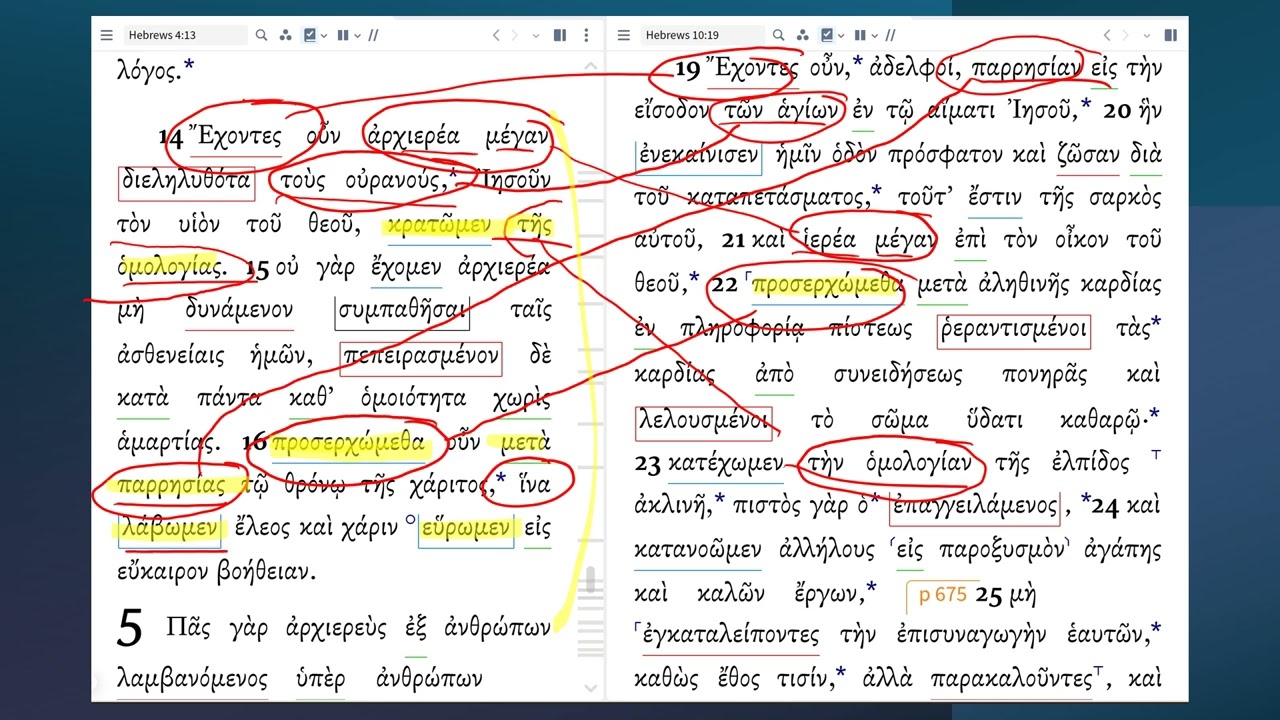Screen dimensions: 1280x720
Task: Click προσερχώμεθα in the Hebrews 10:19 panel
Action: (x=827, y=285)
